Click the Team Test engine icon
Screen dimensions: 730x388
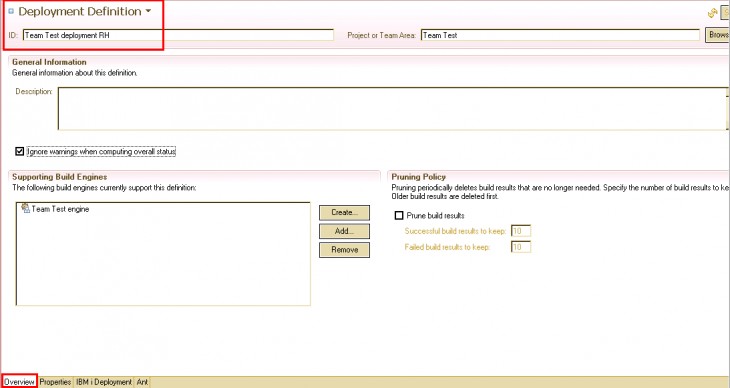[x=26, y=208]
